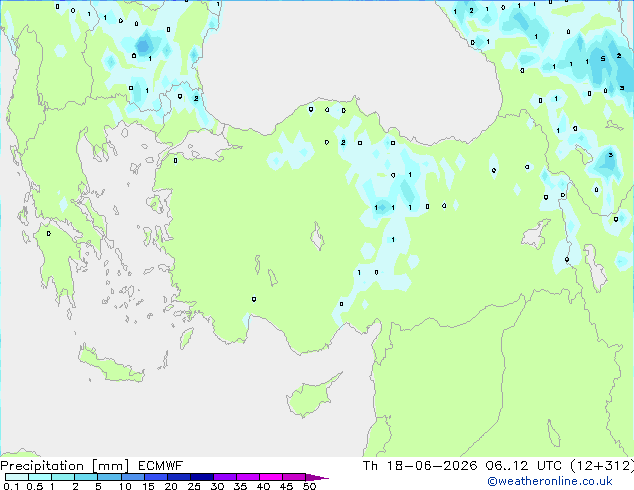Click the '[mm]' unit label

point(111,466)
